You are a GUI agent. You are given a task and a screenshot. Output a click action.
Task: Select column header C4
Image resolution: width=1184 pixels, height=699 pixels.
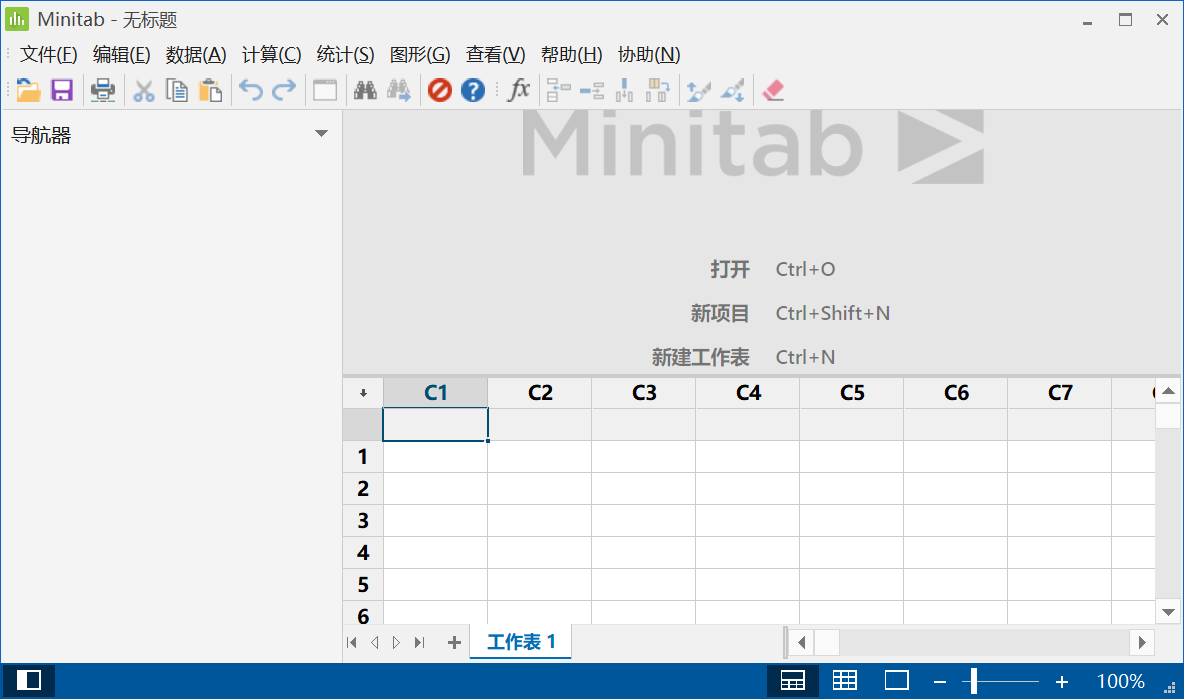tap(748, 393)
